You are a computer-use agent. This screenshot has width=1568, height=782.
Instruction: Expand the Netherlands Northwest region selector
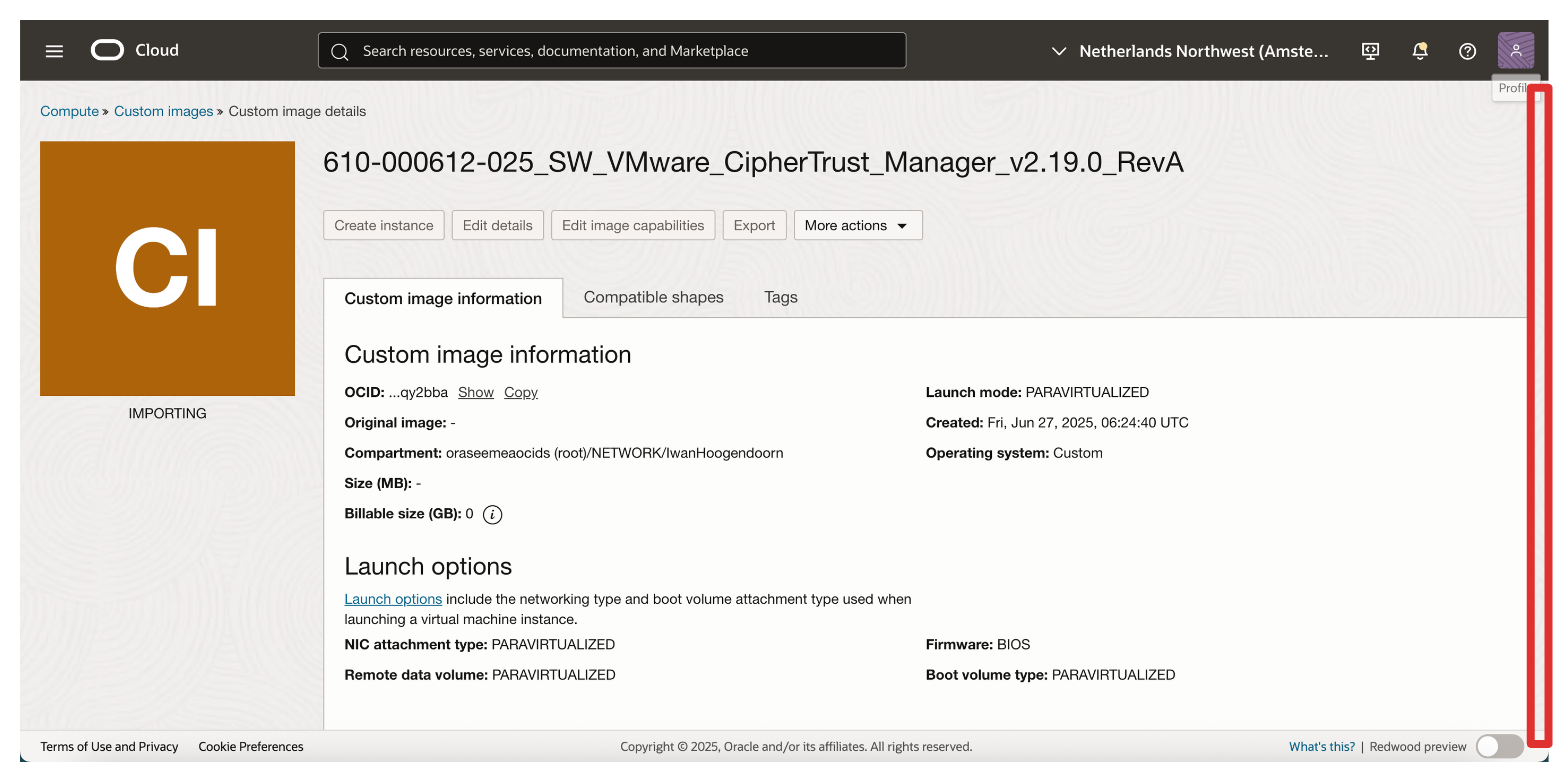click(1190, 51)
